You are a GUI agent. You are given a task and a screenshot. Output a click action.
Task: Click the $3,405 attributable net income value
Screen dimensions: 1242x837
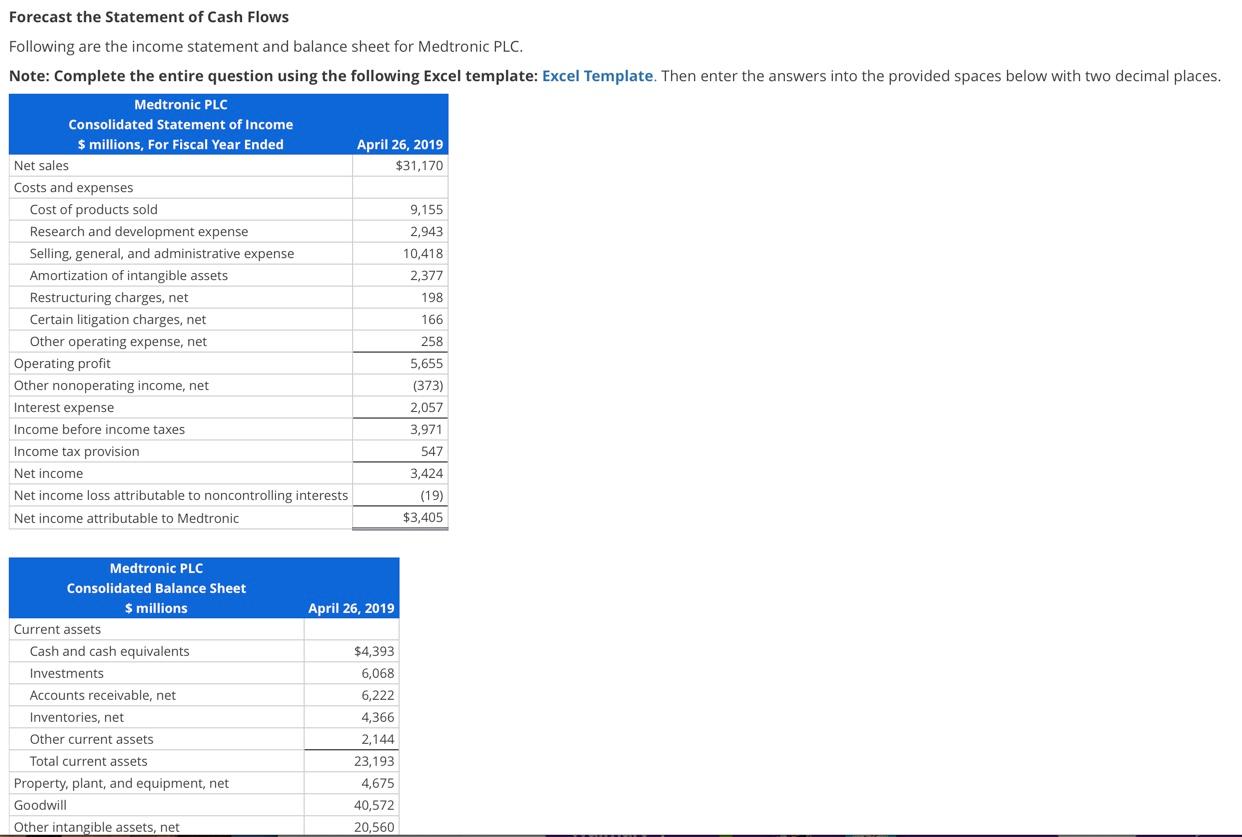(423, 518)
